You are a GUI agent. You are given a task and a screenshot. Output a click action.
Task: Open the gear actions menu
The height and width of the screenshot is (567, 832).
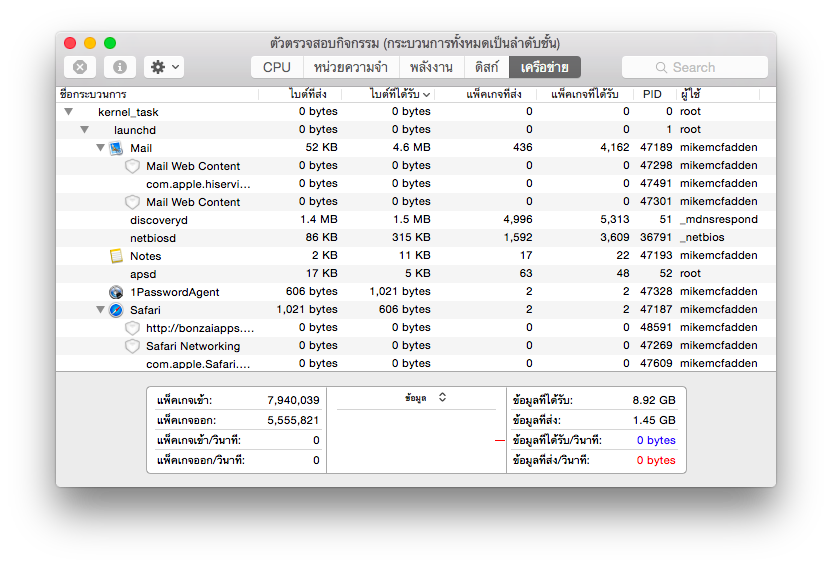[x=164, y=67]
